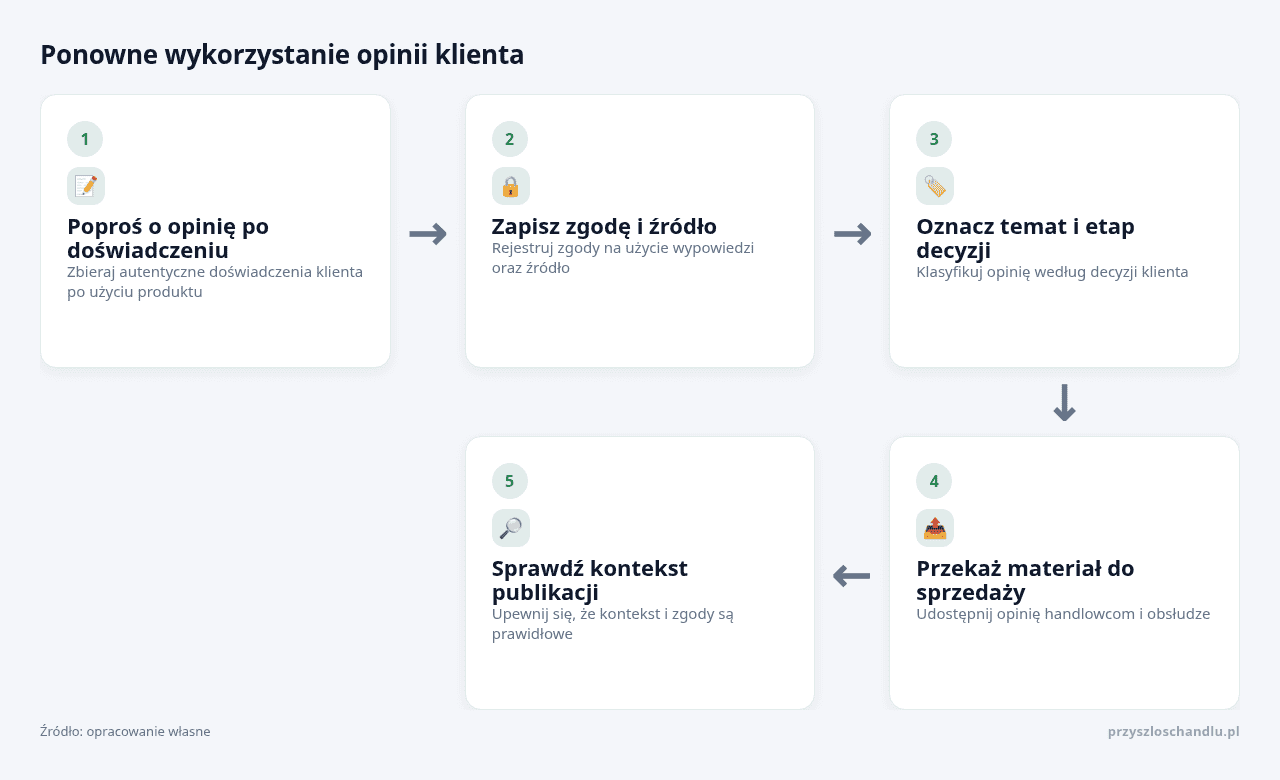The height and width of the screenshot is (780, 1280).
Task: Click the number 1 badge in the first card
Action: (x=85, y=139)
